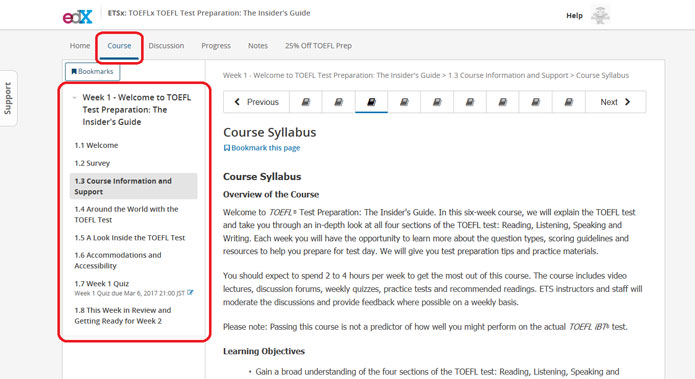Open the eighth unit book icon
Viewport: 695px width, 379px height.
pyautogui.click(x=535, y=102)
